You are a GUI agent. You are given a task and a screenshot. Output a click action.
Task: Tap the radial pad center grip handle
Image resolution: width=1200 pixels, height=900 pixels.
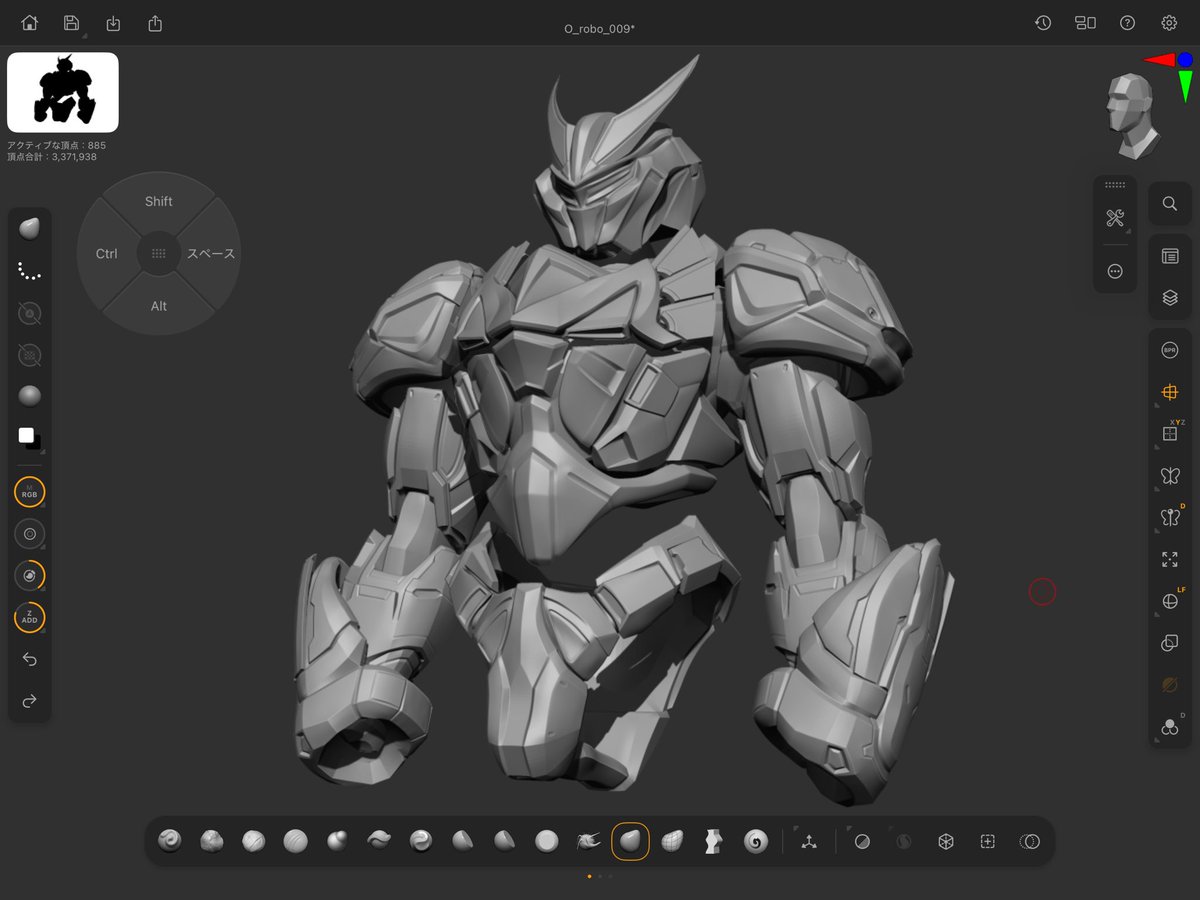159,254
